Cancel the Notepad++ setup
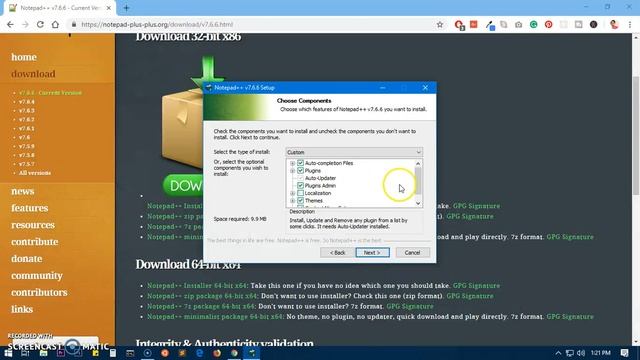640x360 pixels. (x=412, y=253)
